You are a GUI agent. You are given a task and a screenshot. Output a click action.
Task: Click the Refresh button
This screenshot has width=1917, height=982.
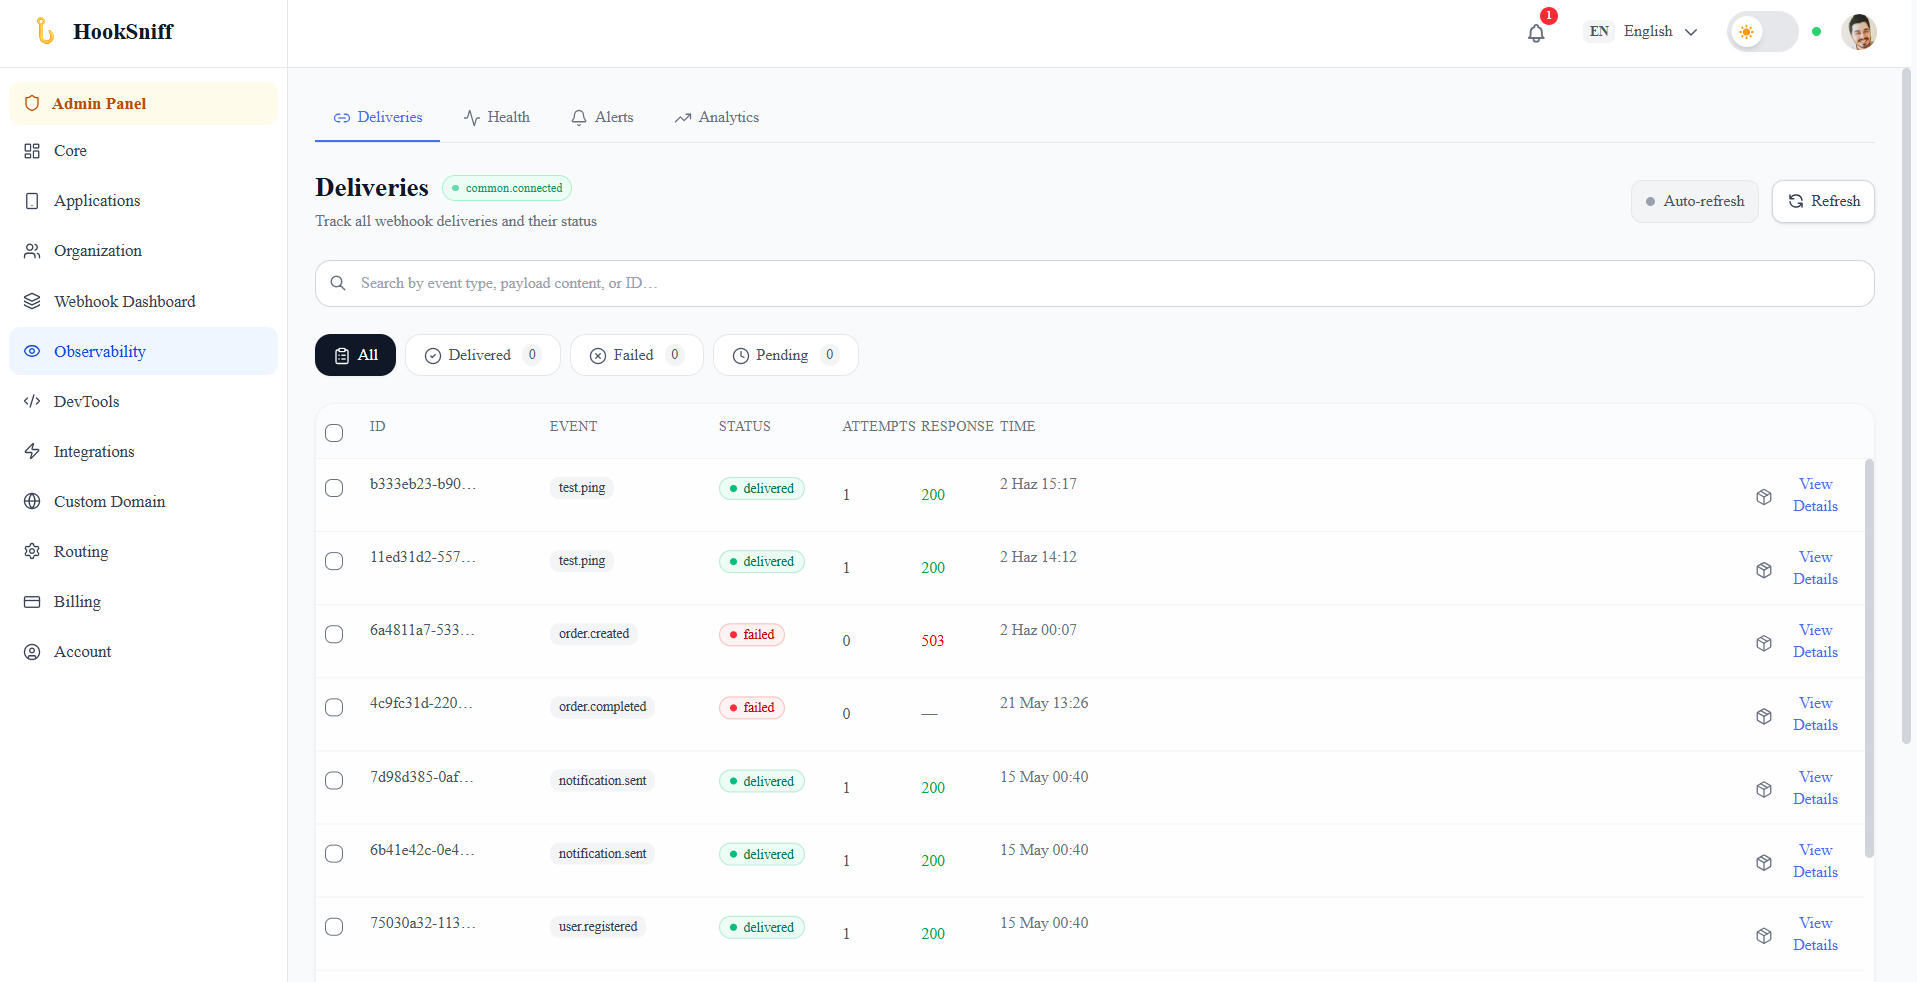point(1823,201)
